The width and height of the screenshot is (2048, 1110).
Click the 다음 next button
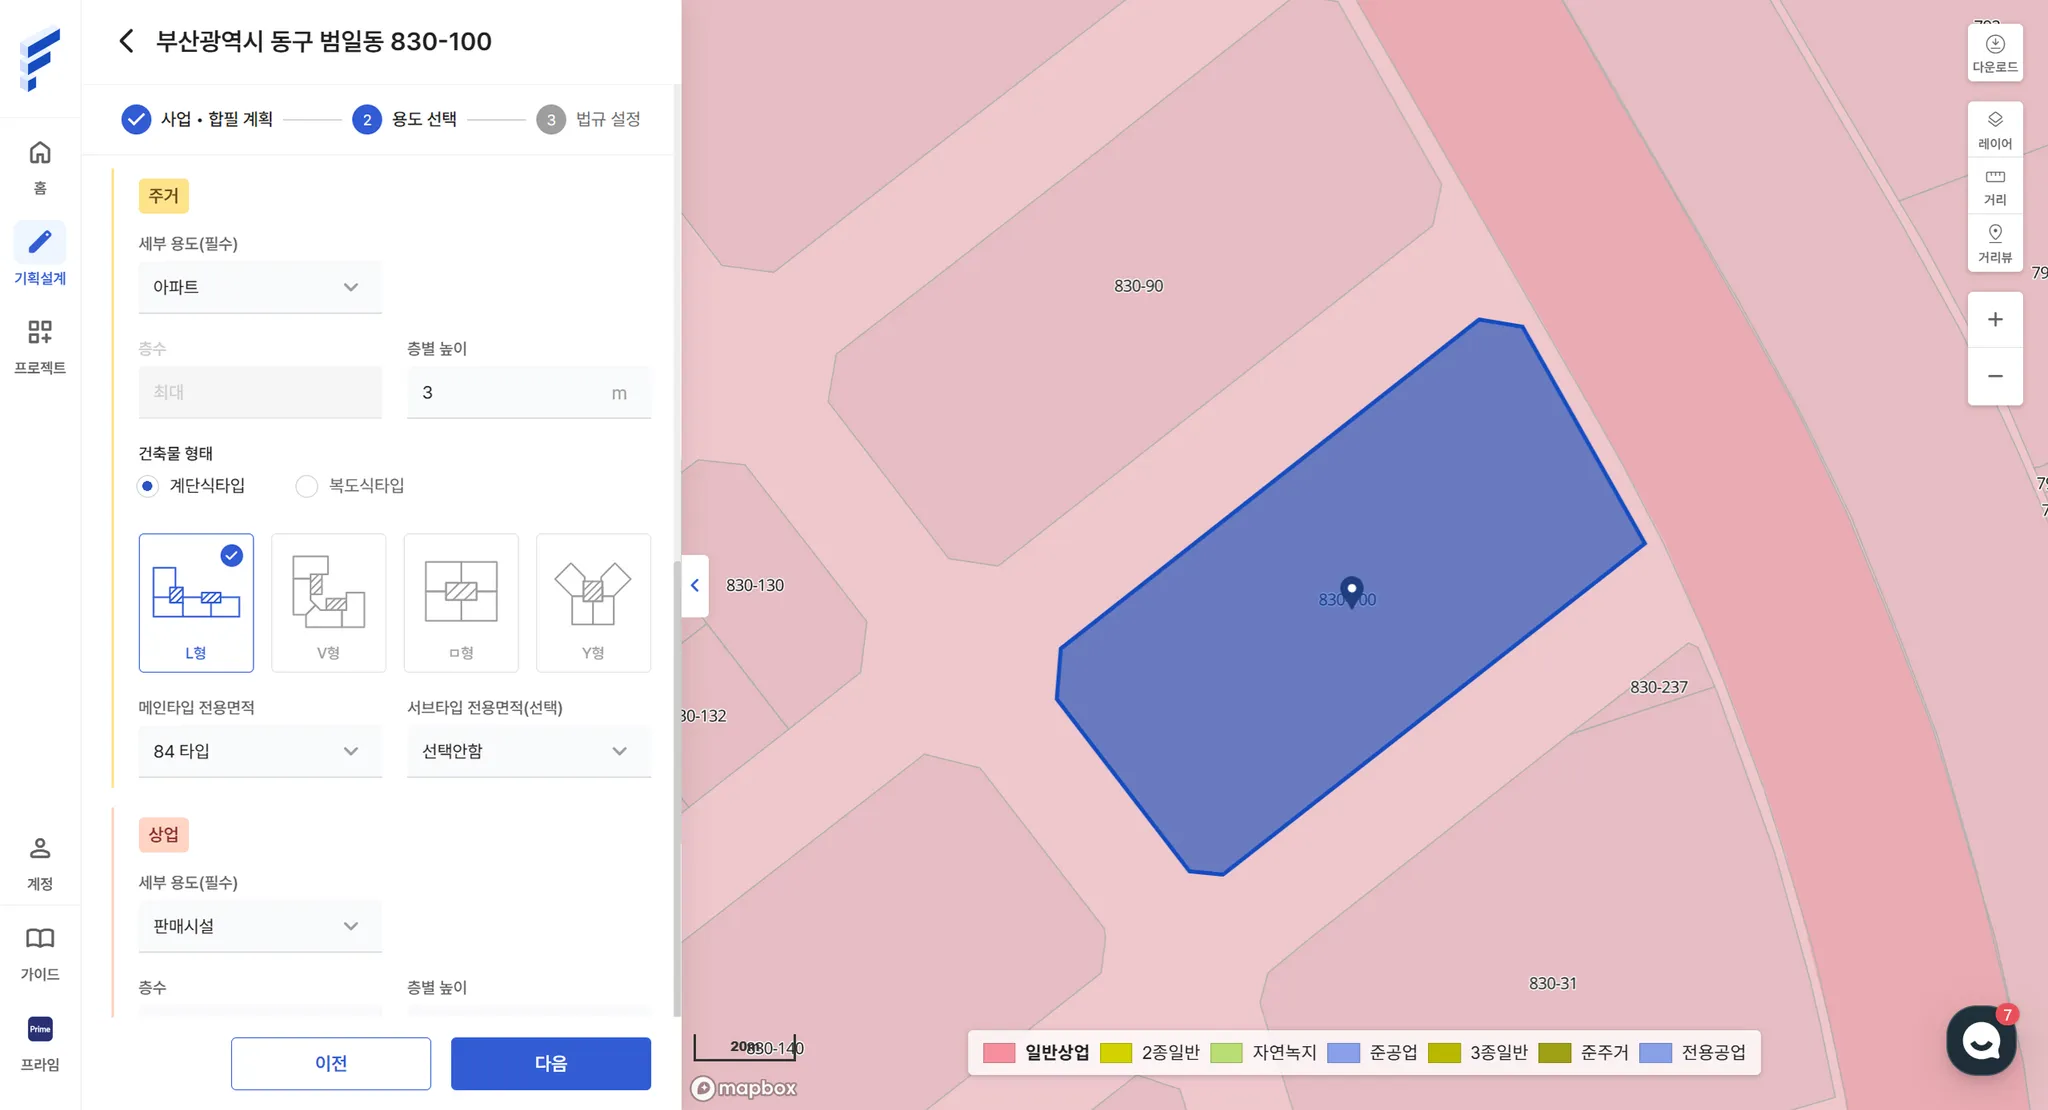550,1063
